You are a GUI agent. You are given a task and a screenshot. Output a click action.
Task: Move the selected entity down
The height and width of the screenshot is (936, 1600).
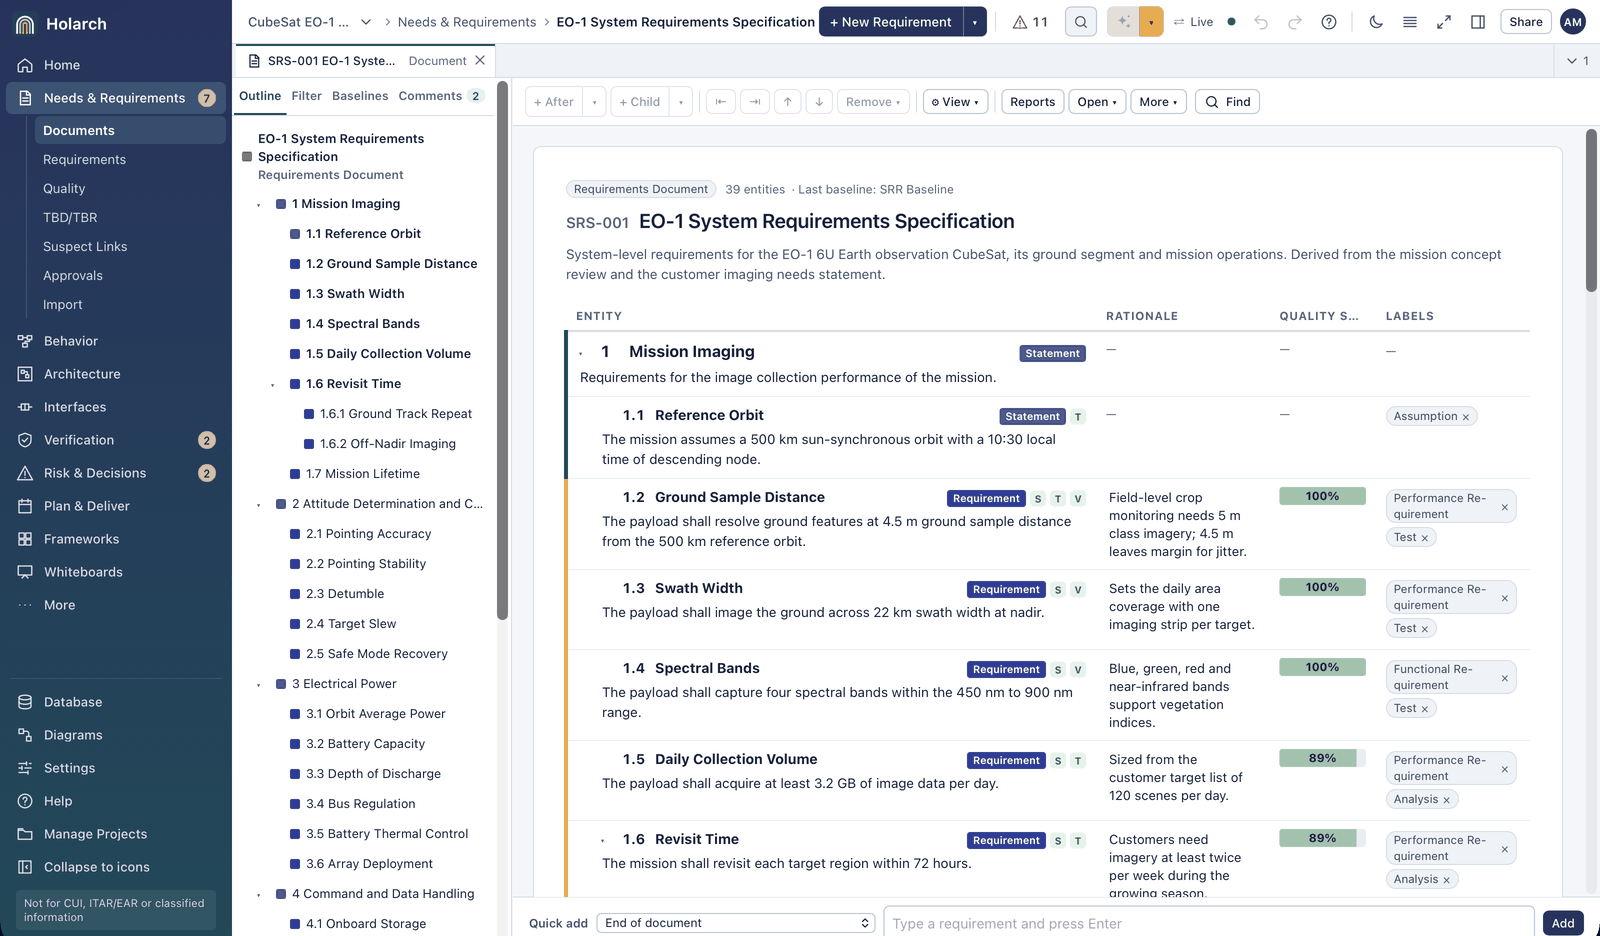click(819, 102)
